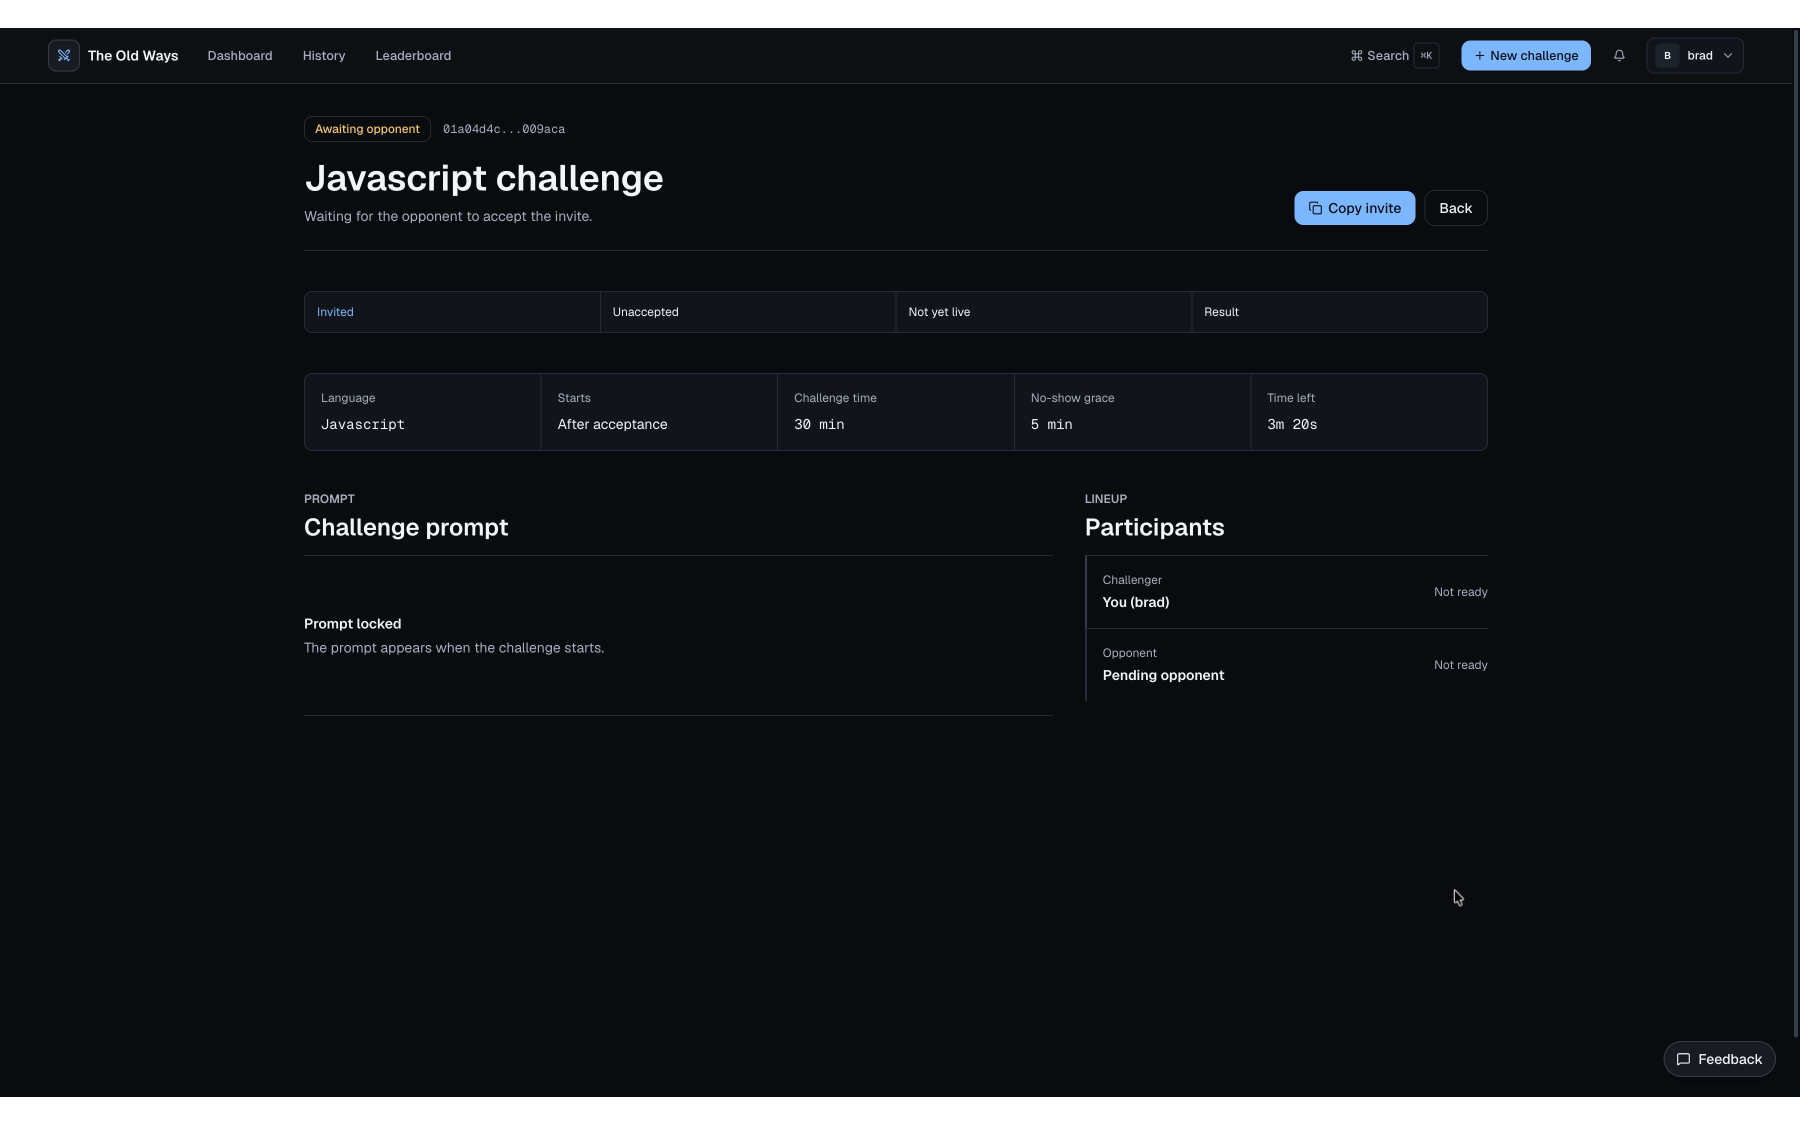Open the notifications bell
This screenshot has height=1125, width=1800.
click(1619, 56)
